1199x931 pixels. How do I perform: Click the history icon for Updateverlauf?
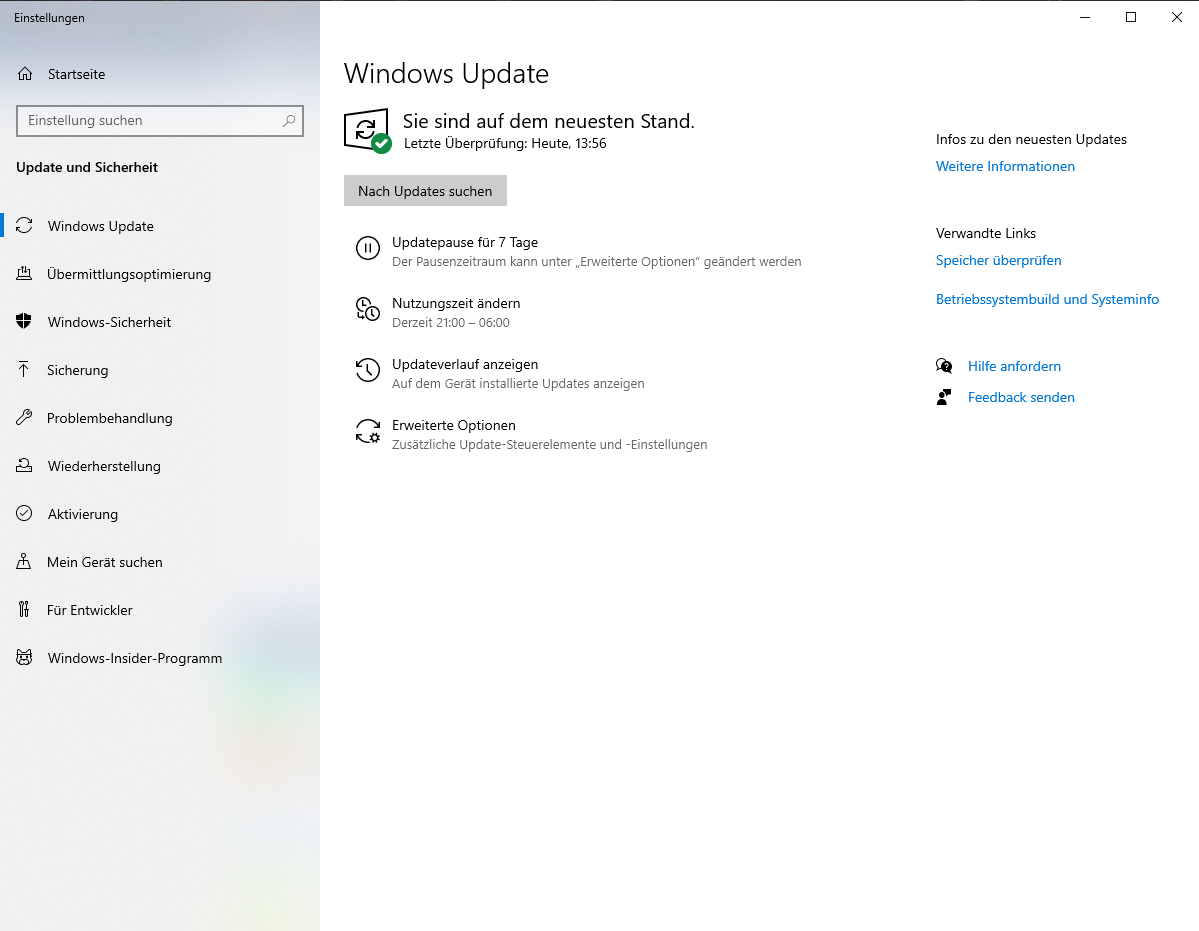pos(368,370)
